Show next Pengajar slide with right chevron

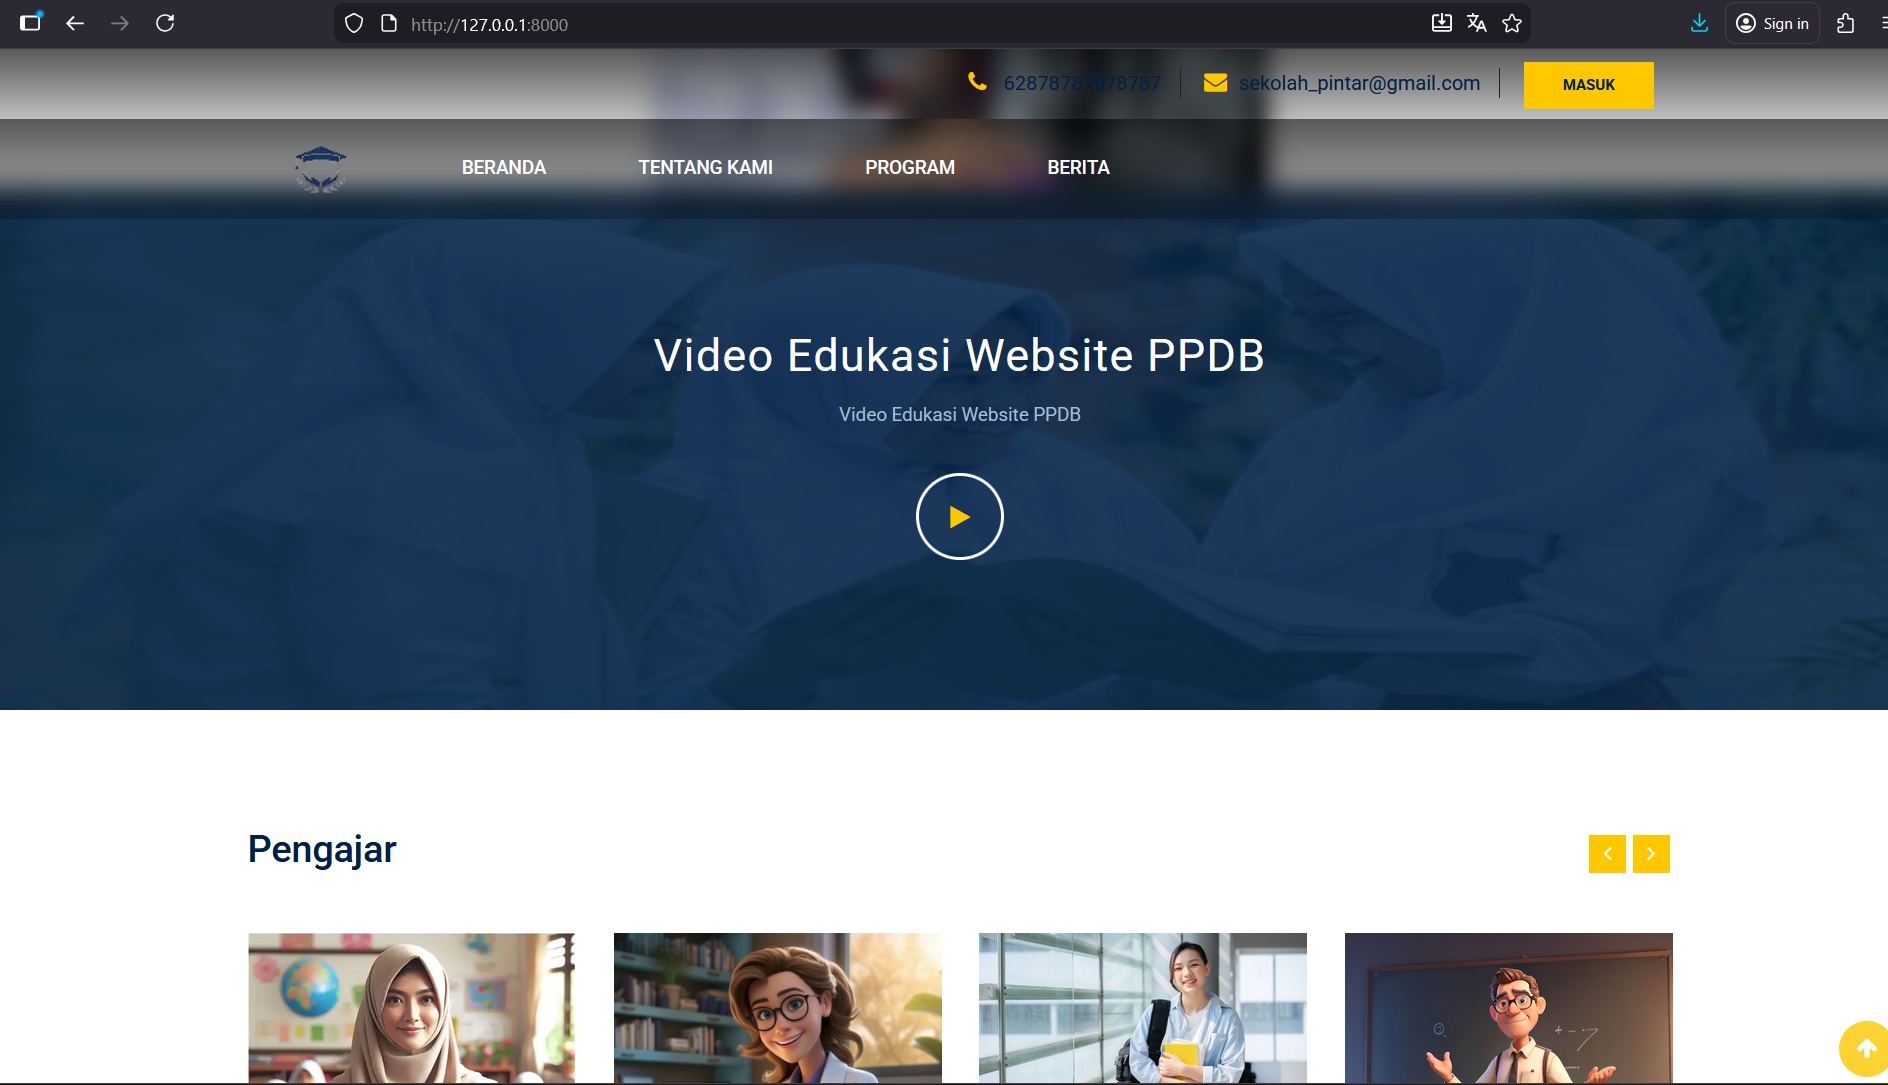(x=1651, y=854)
